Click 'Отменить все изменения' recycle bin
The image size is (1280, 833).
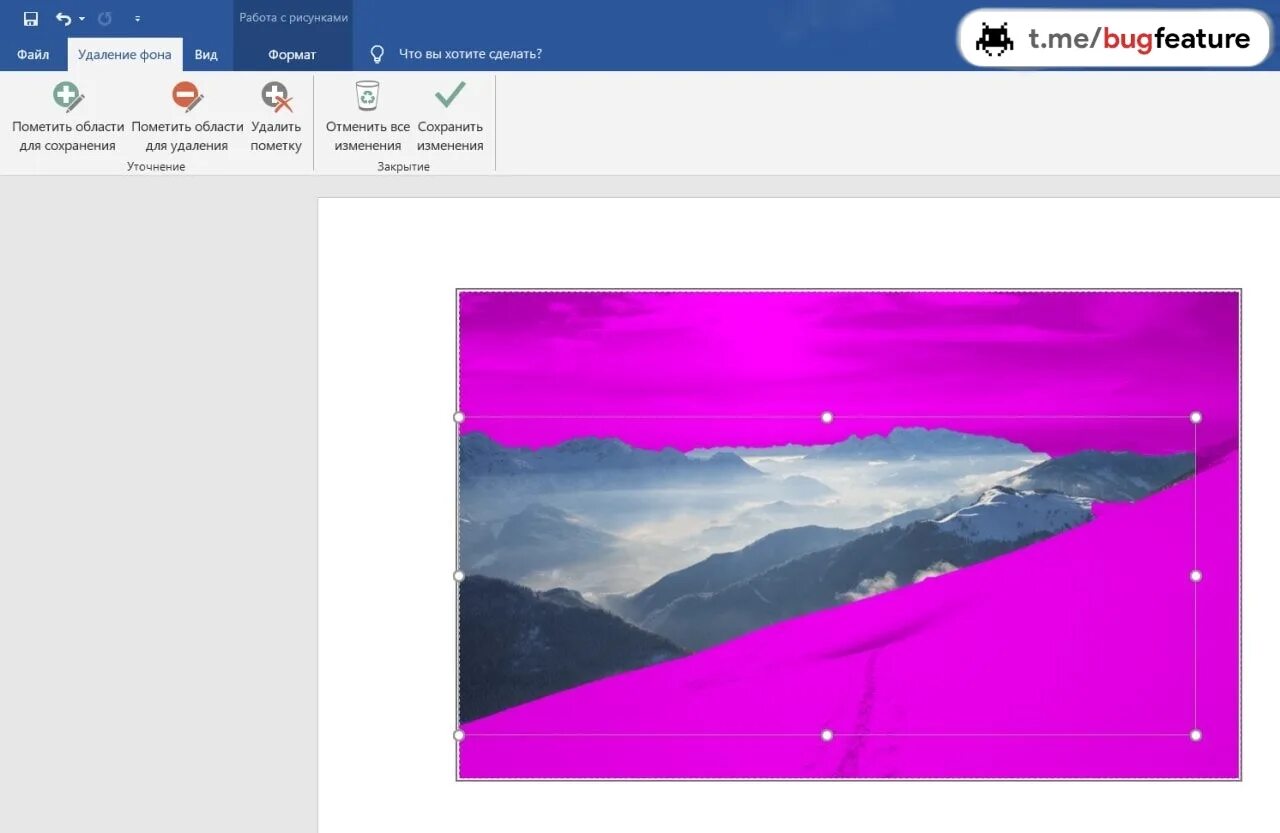[368, 117]
